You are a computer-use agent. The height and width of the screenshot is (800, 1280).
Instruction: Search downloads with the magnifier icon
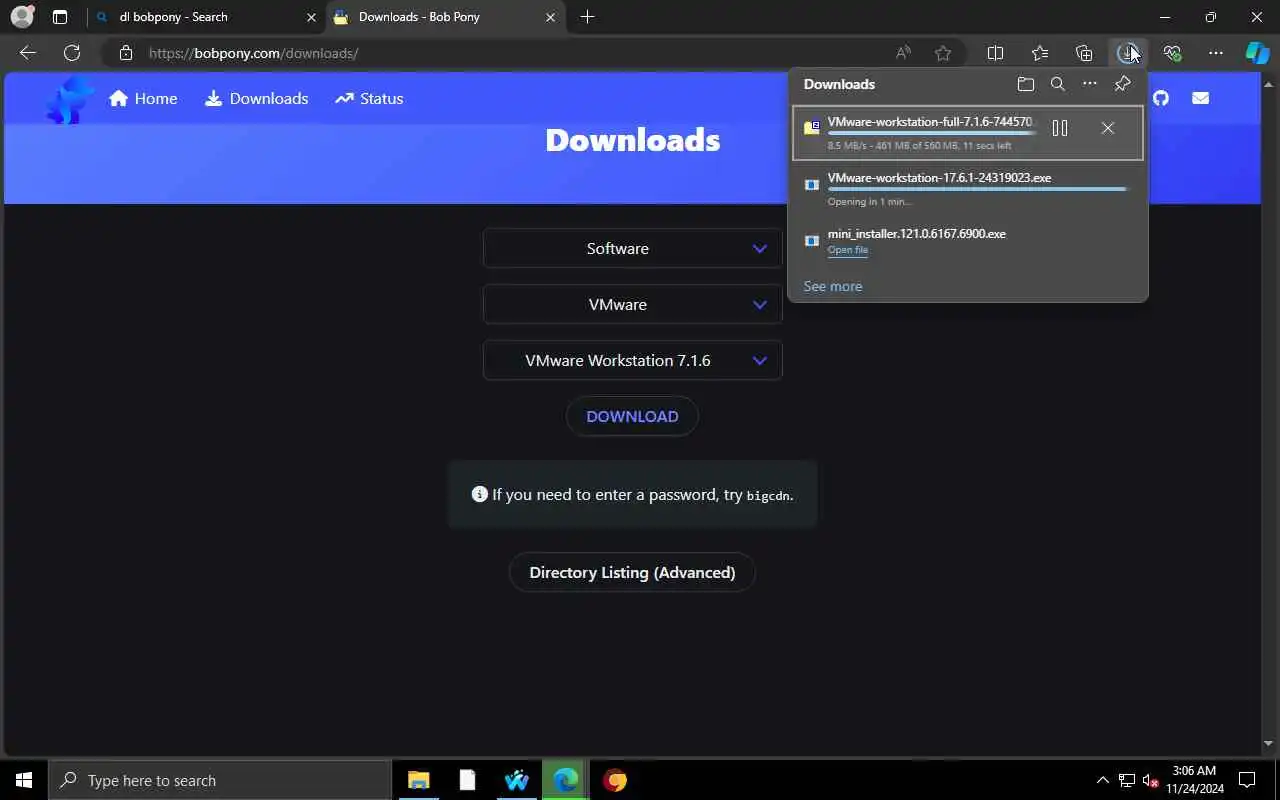pyautogui.click(x=1057, y=84)
